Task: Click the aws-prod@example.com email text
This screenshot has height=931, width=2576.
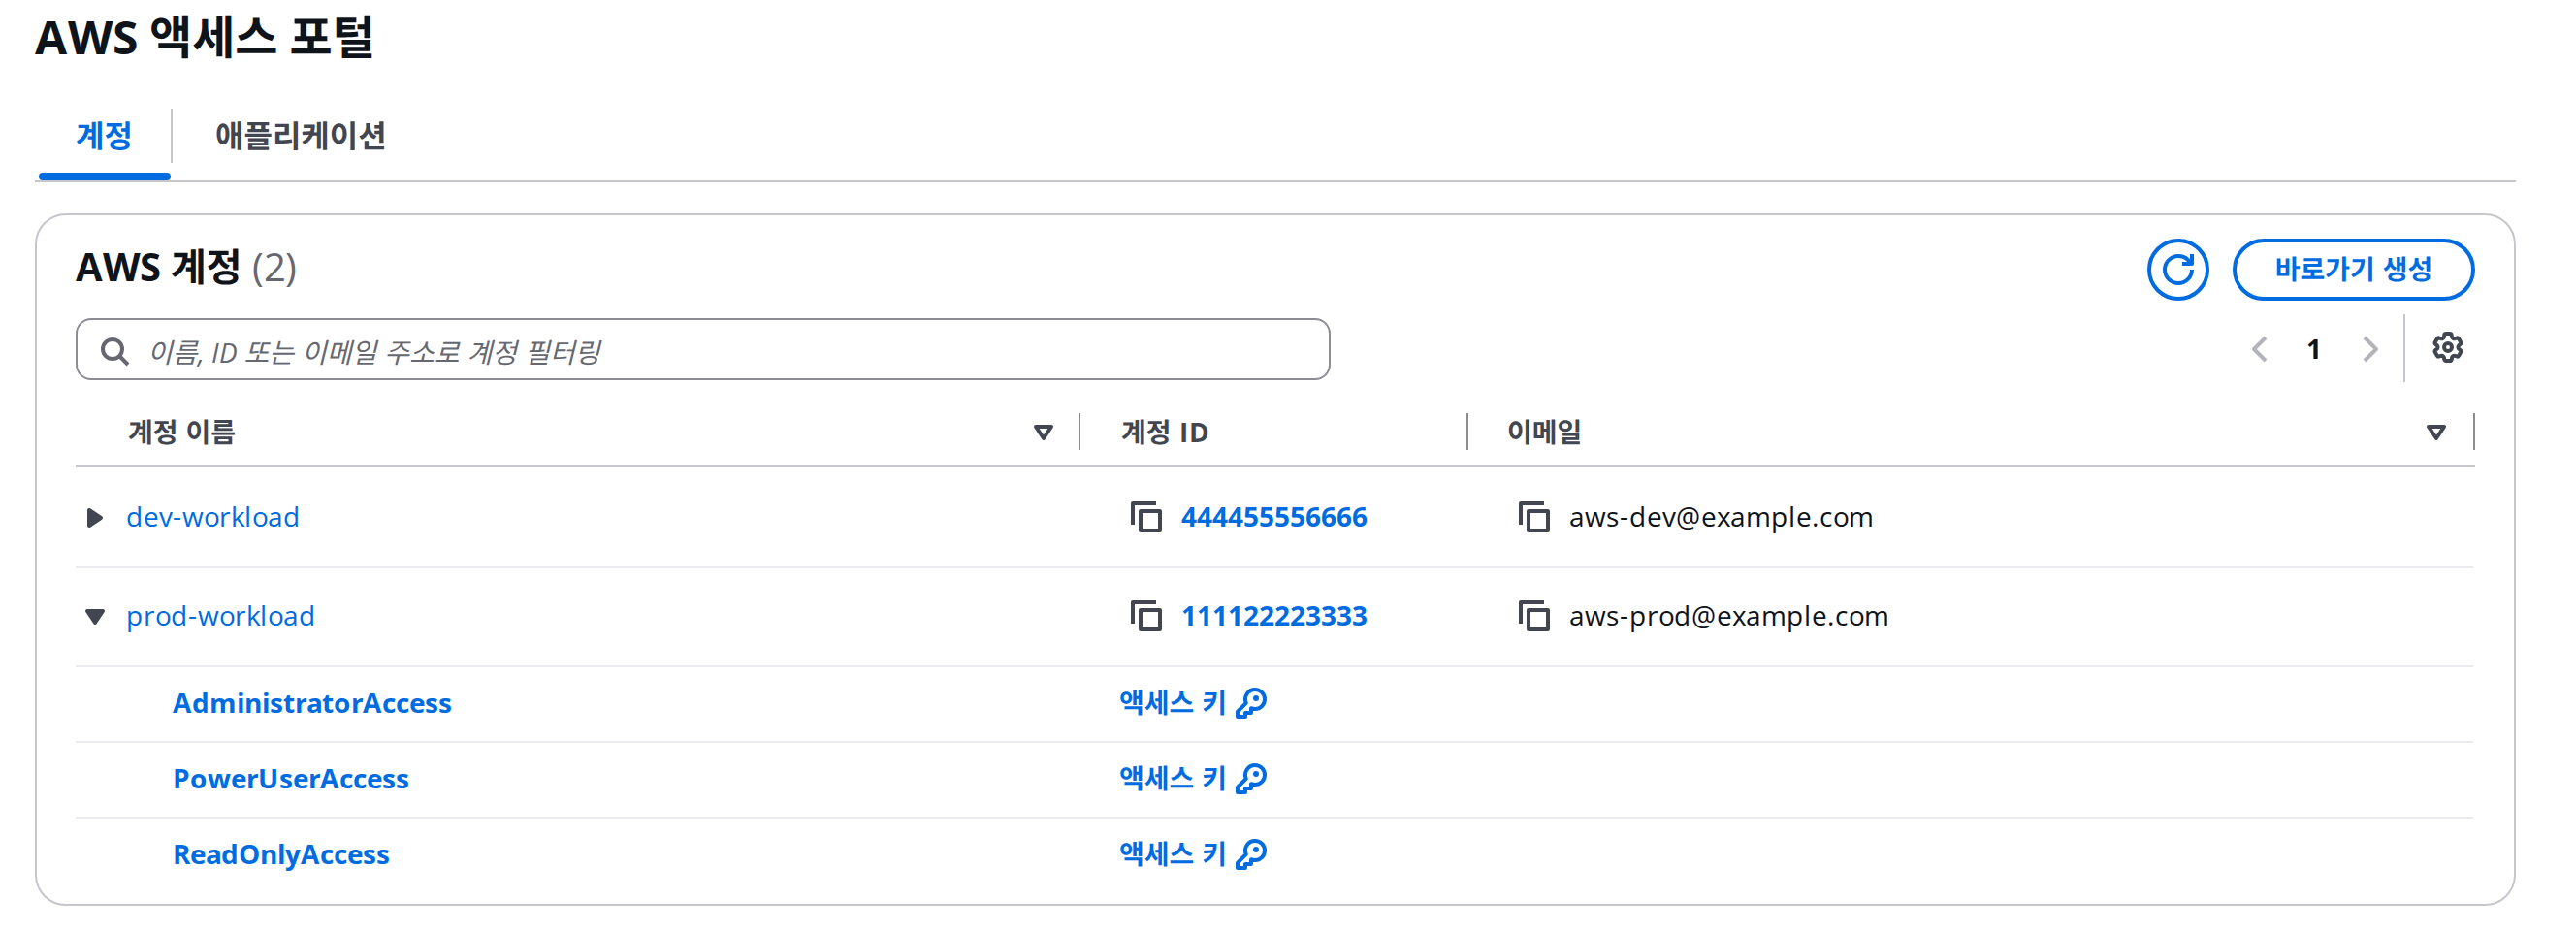Action: click(x=1728, y=616)
